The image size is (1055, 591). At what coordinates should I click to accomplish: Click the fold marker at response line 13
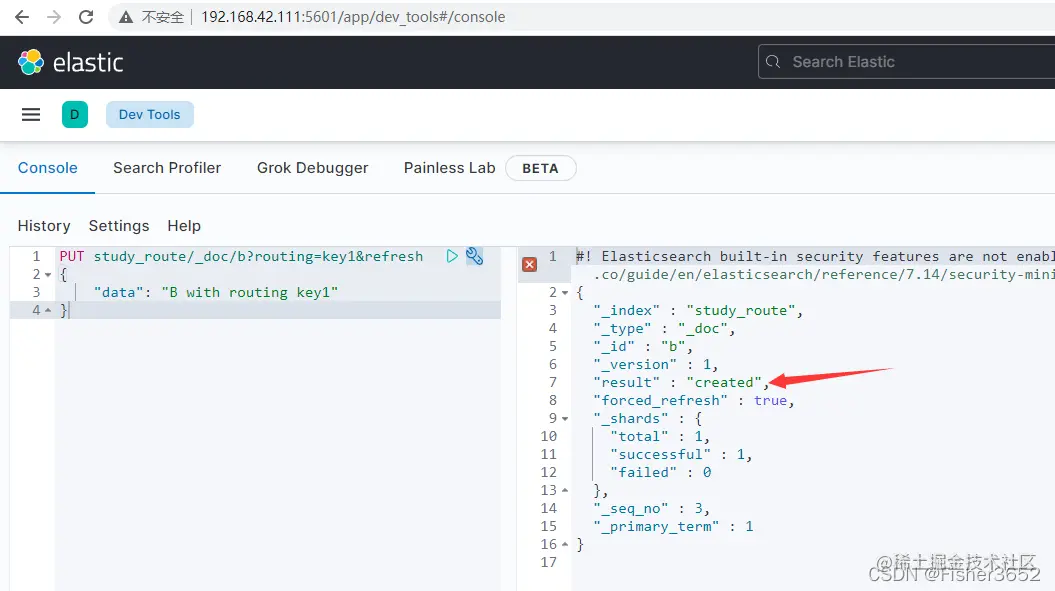(565, 490)
